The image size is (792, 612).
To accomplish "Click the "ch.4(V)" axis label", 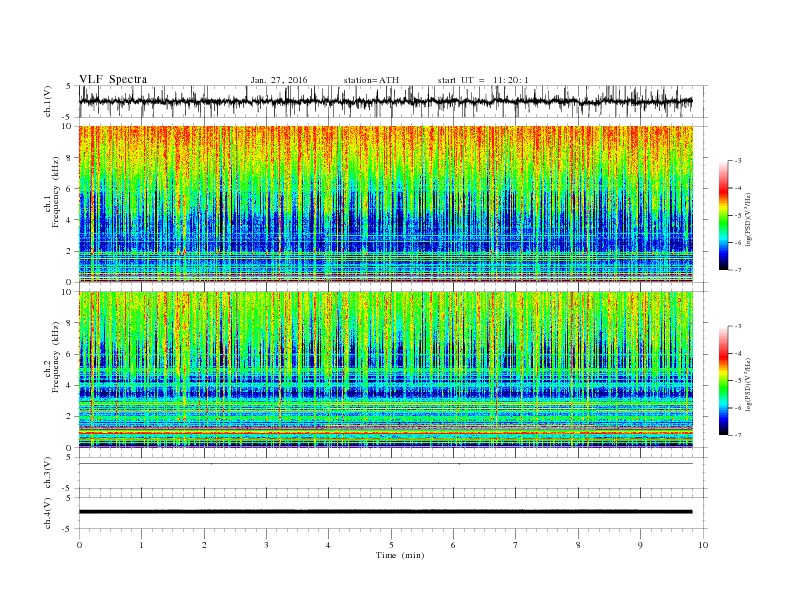I will 48,513.
